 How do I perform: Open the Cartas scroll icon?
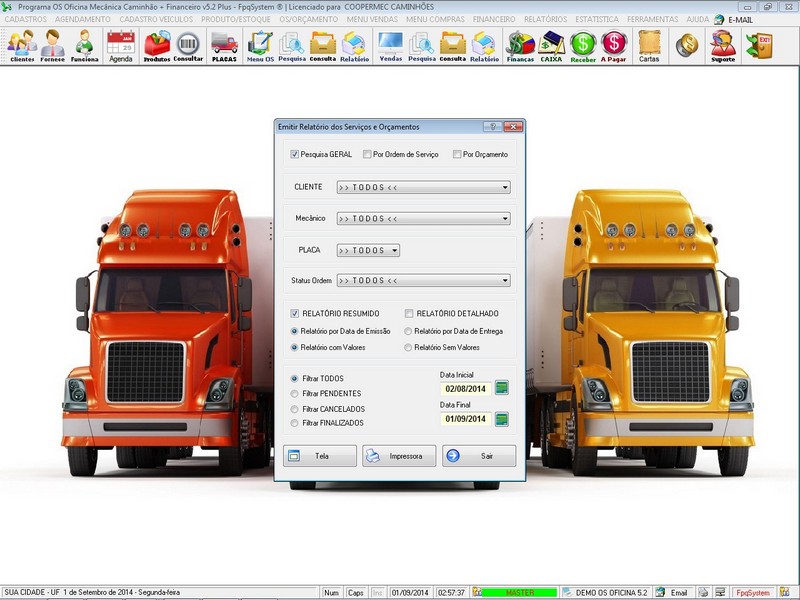pyautogui.click(x=649, y=46)
